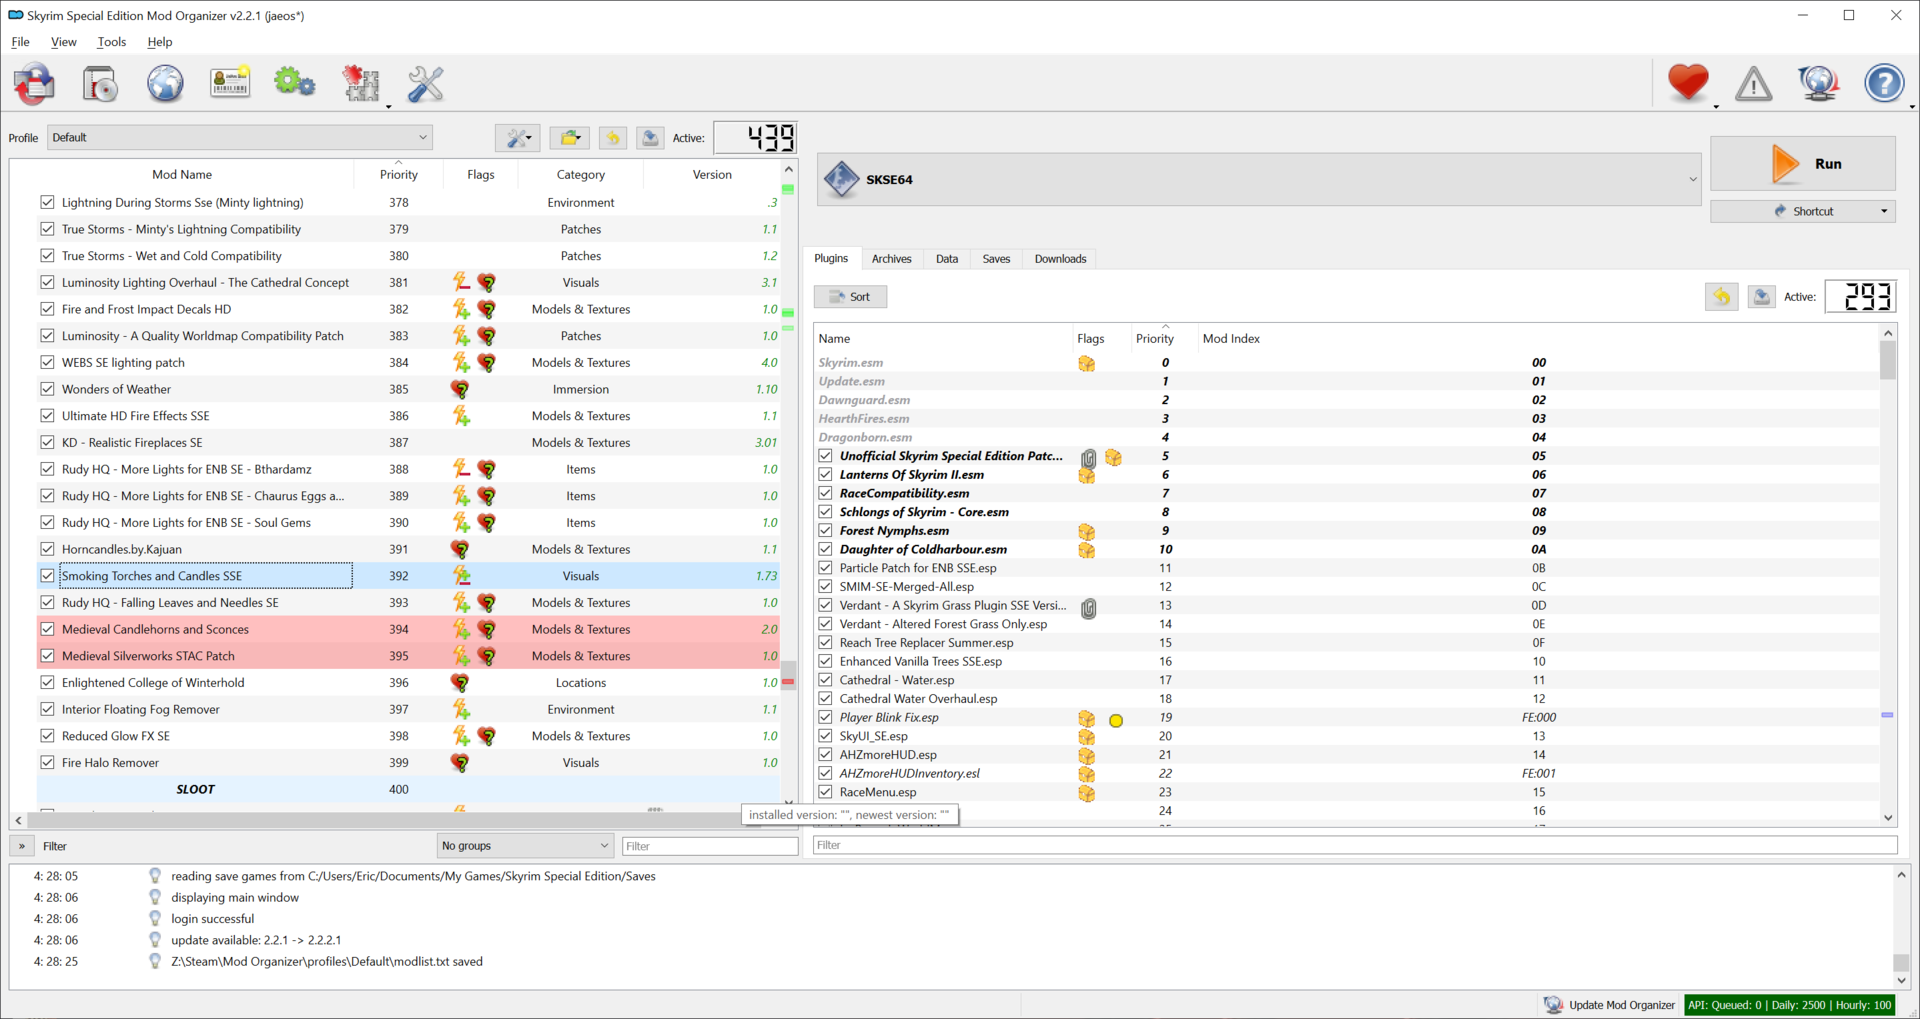The width and height of the screenshot is (1920, 1019).
Task: Open the puzzle tools icon dropdown arrow
Action: (x=388, y=106)
